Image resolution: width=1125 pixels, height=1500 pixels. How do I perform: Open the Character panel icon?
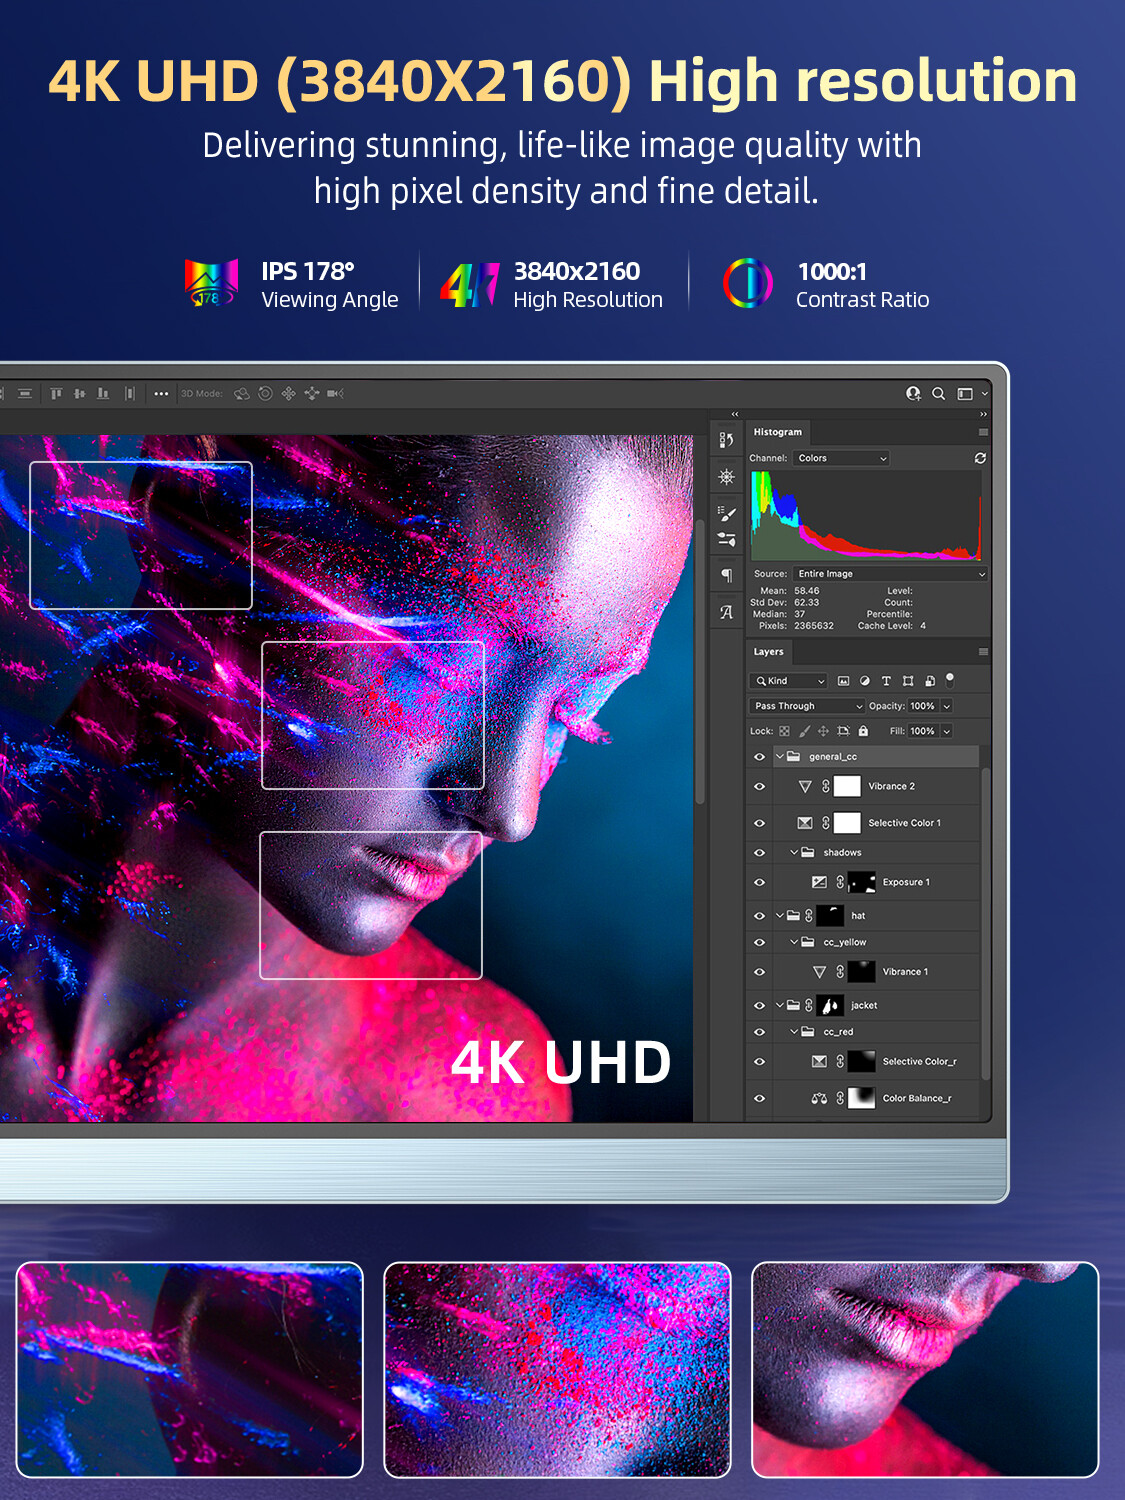(726, 612)
